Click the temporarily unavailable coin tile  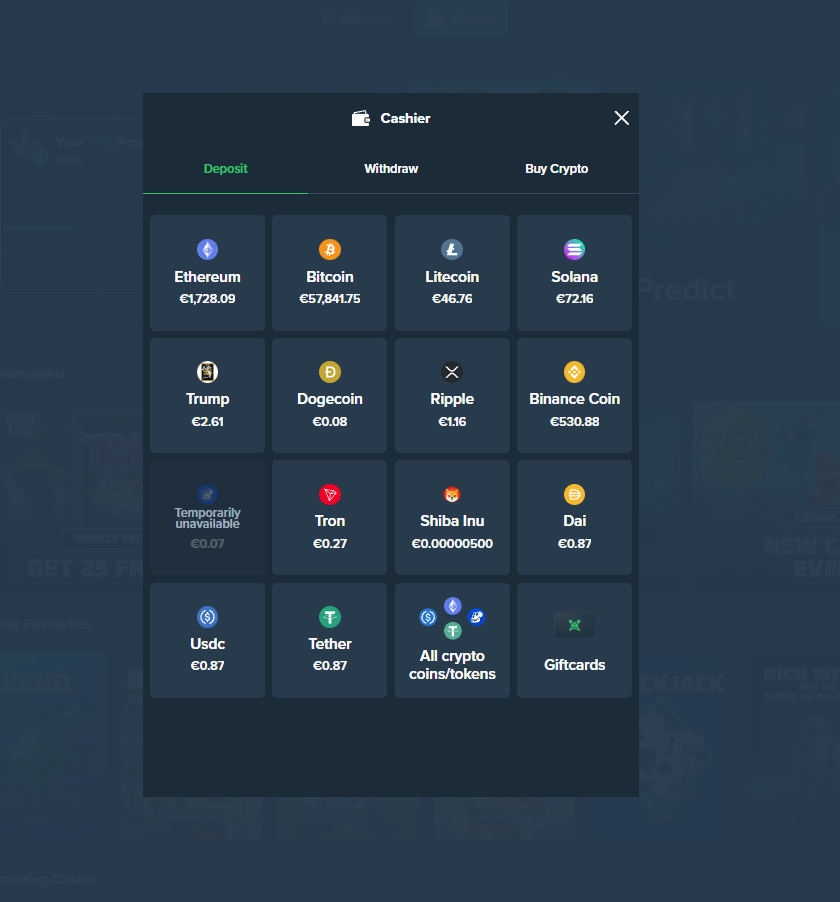point(207,517)
